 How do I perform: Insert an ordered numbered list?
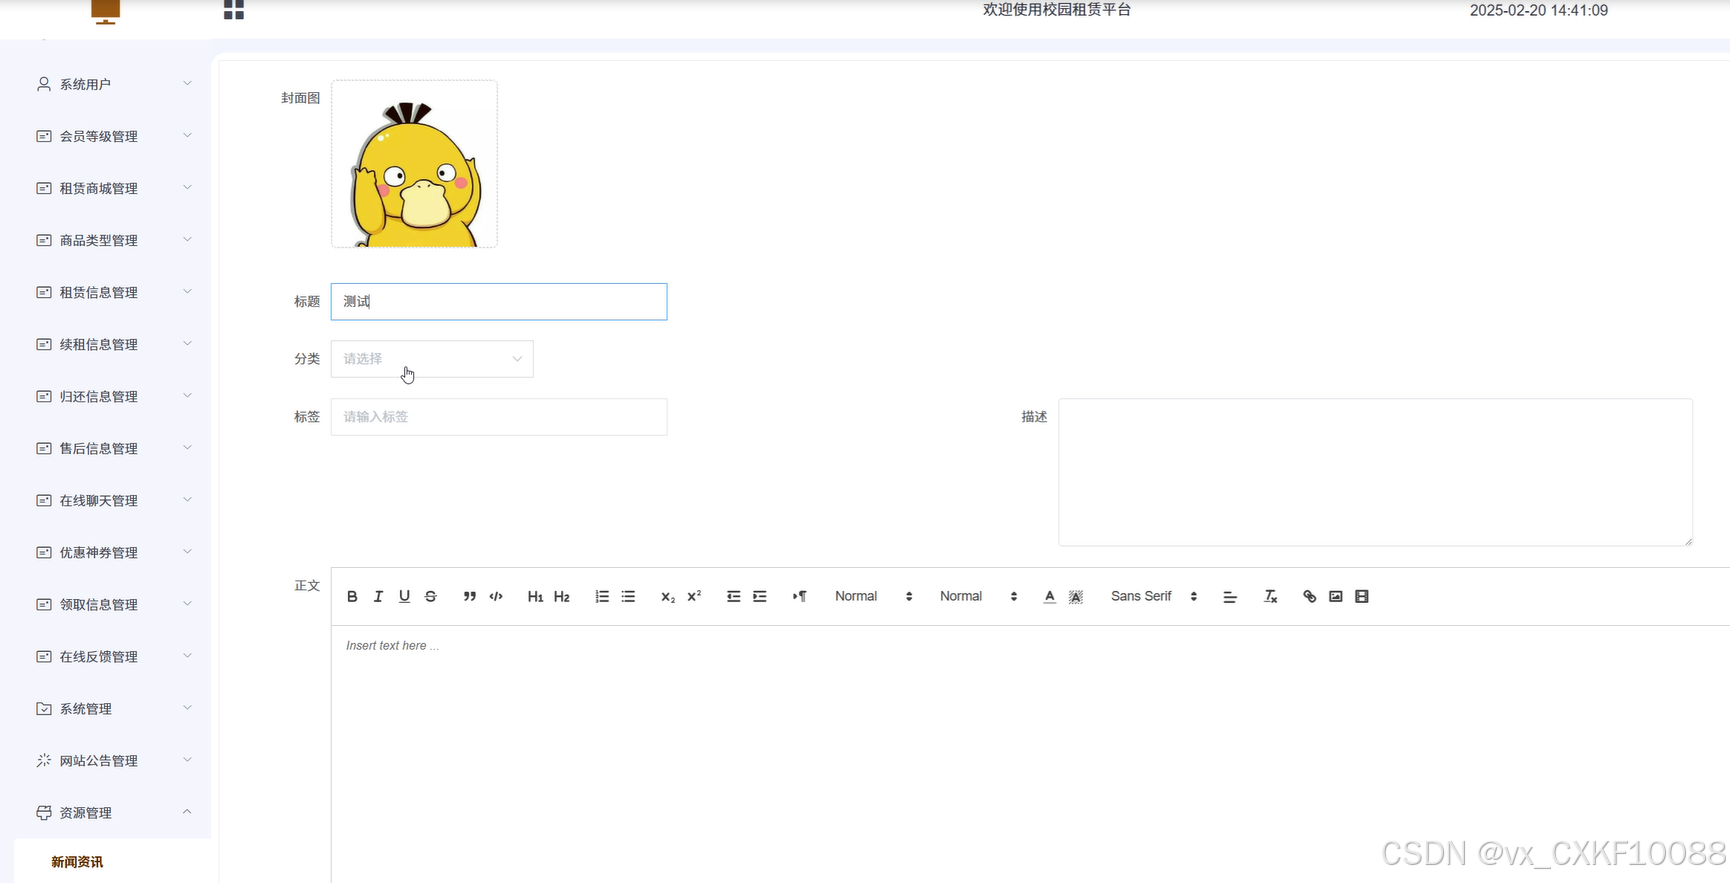pos(602,596)
